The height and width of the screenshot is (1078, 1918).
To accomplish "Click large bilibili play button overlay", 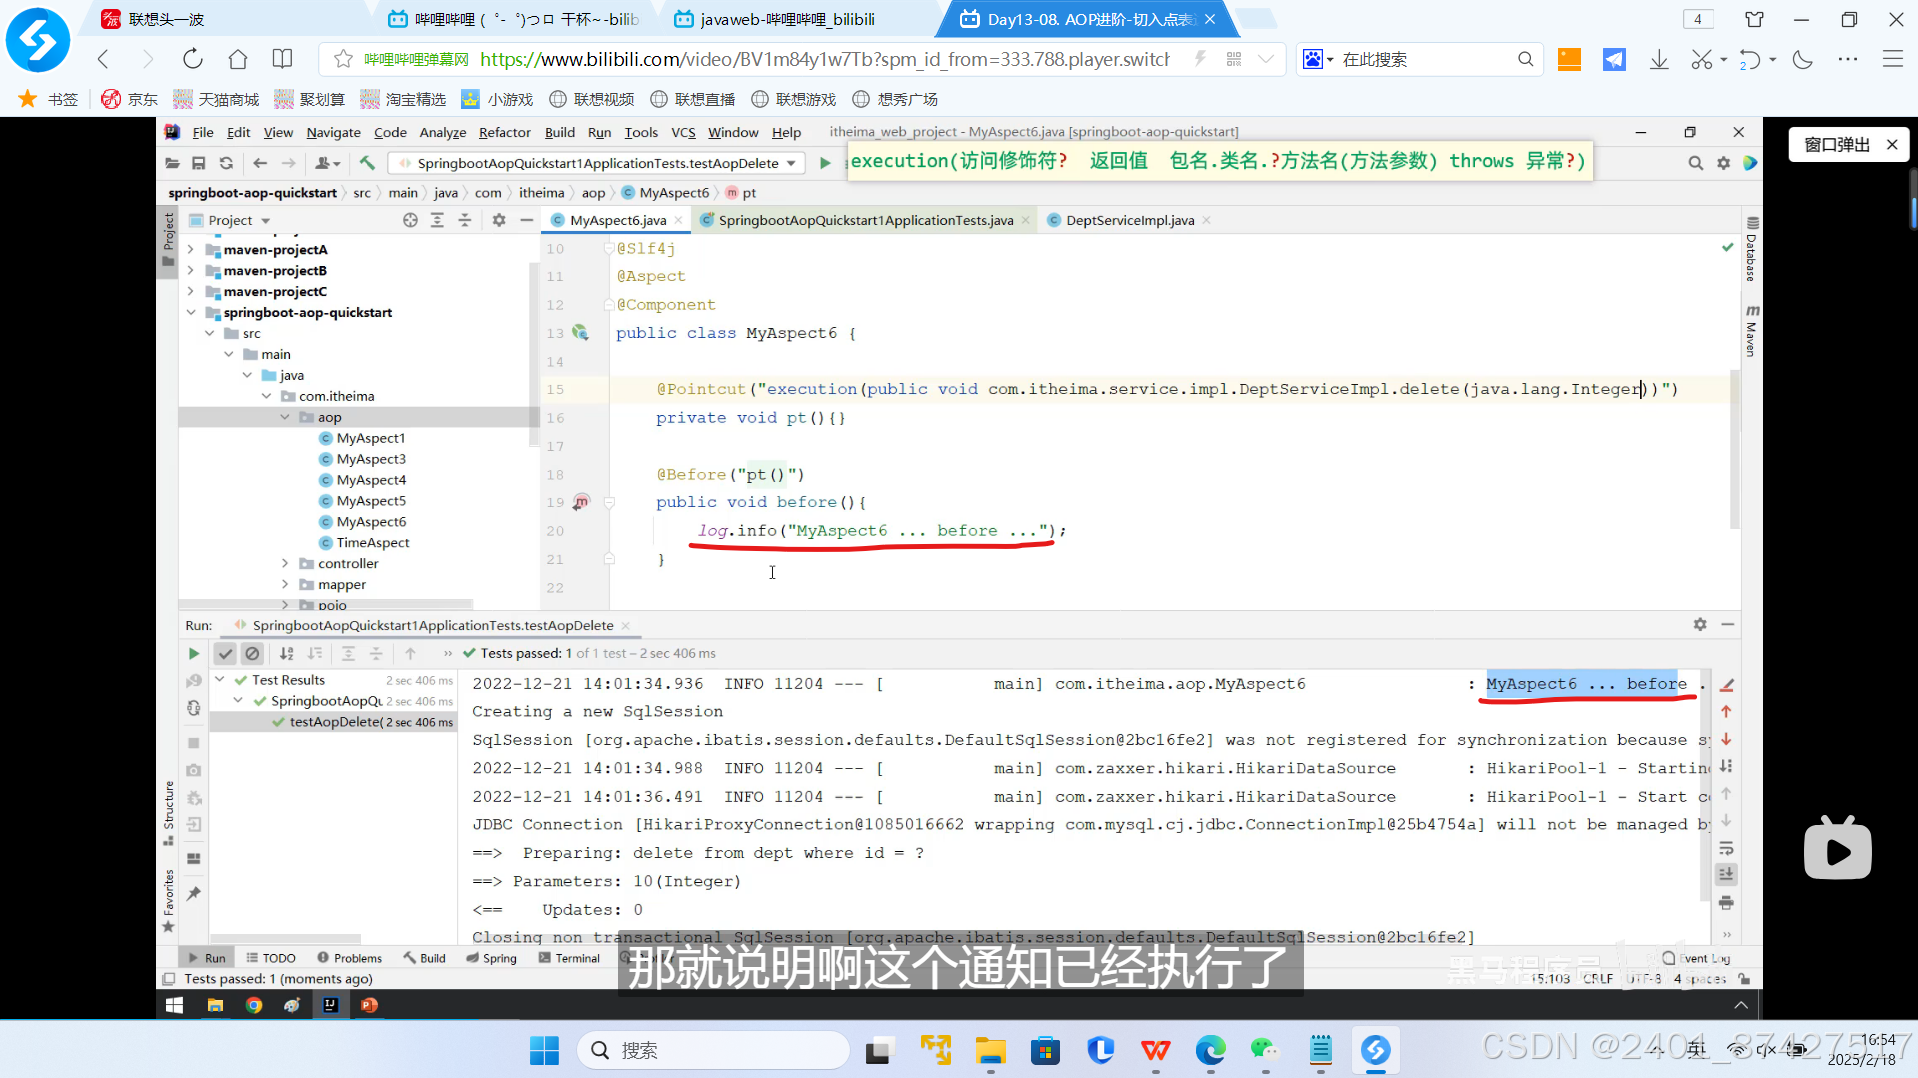I will click(1837, 849).
